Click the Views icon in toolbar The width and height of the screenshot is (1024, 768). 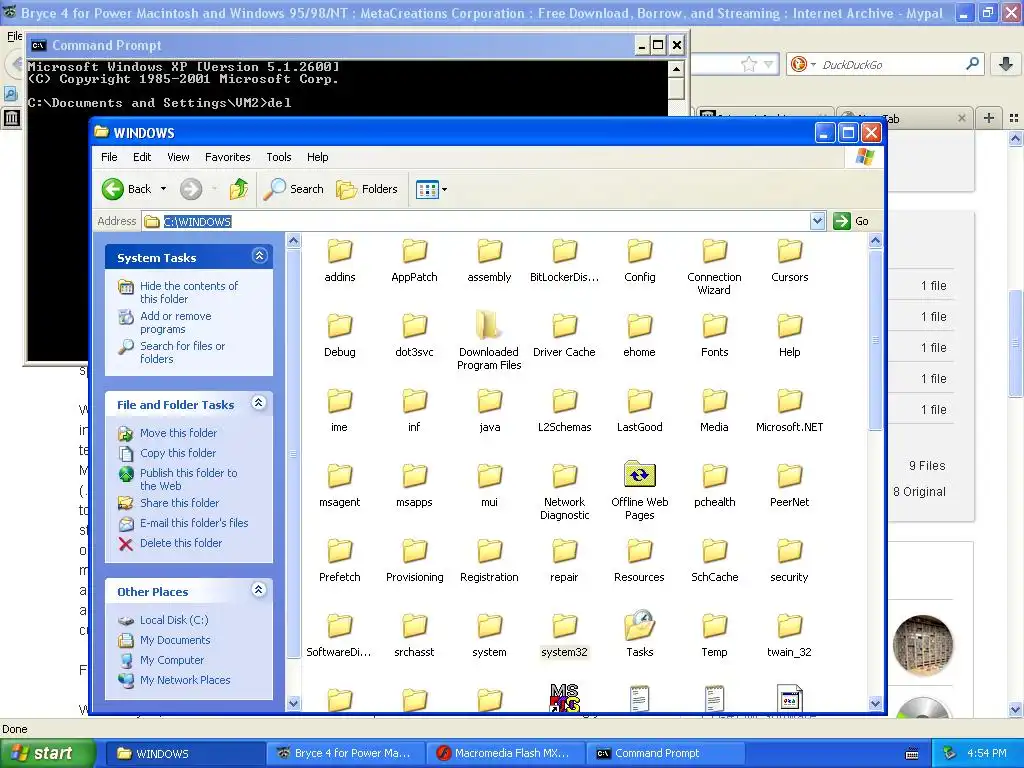427,189
